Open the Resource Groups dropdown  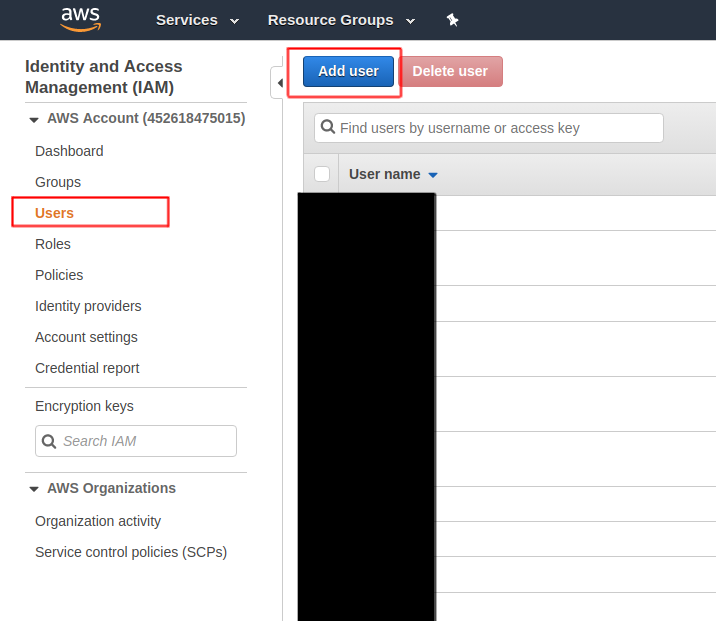341,20
